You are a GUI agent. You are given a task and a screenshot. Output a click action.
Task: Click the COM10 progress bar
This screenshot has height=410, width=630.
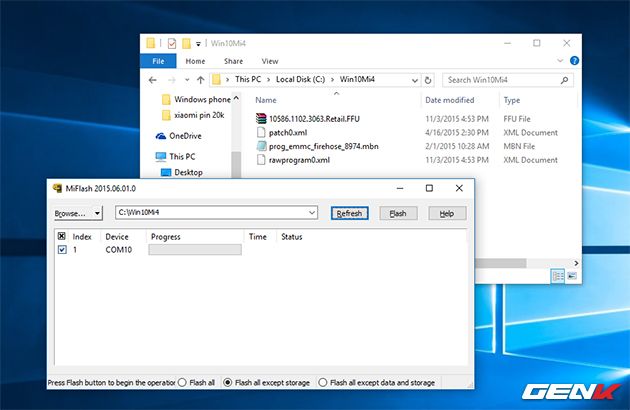pos(195,250)
